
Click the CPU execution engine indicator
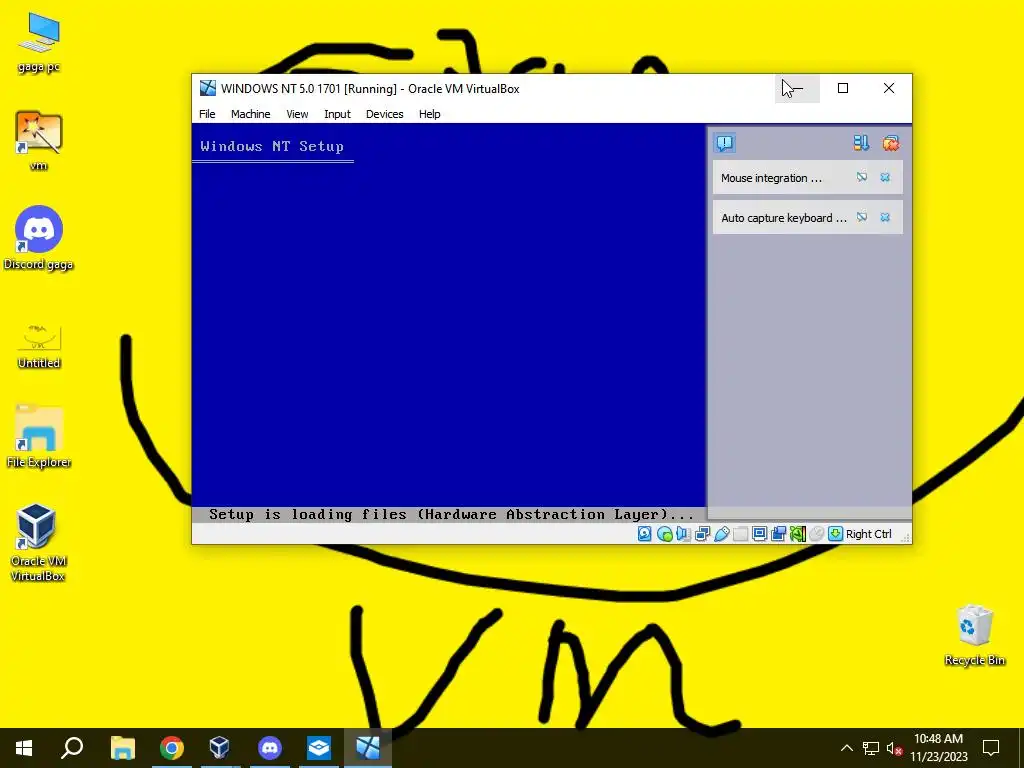[x=797, y=534]
